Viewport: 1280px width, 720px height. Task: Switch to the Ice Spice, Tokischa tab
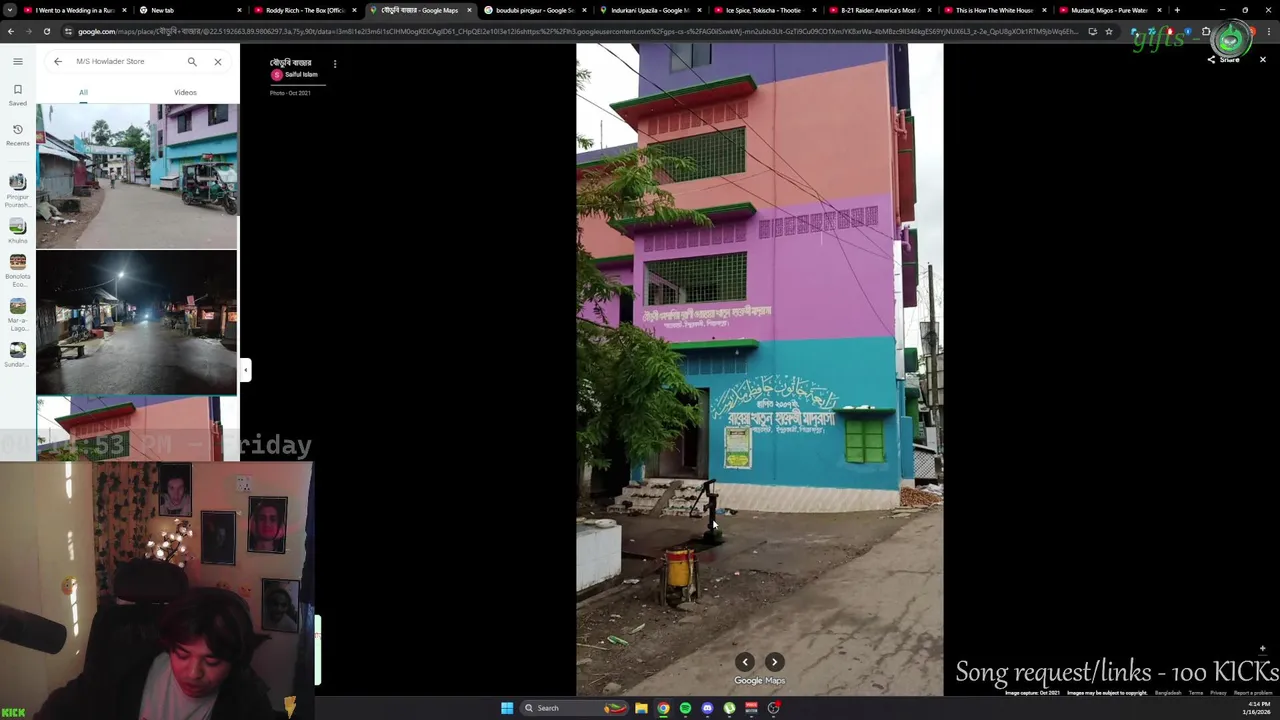point(765,10)
